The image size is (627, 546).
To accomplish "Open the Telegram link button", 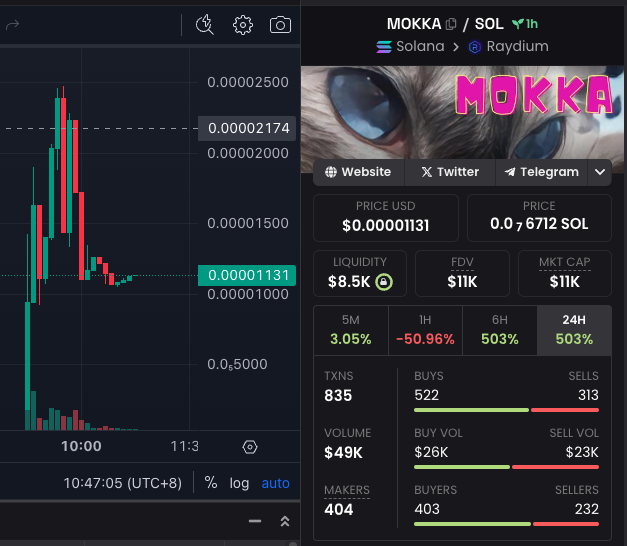I will (541, 172).
